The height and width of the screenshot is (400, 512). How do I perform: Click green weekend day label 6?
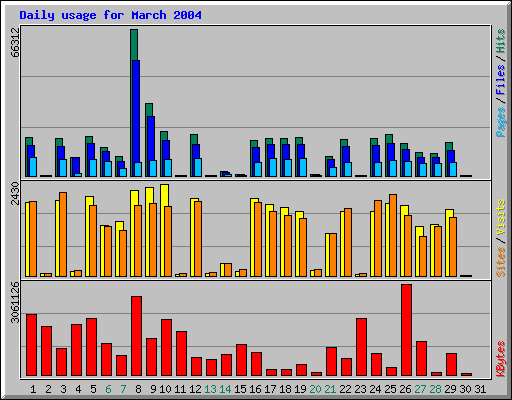(x=108, y=389)
